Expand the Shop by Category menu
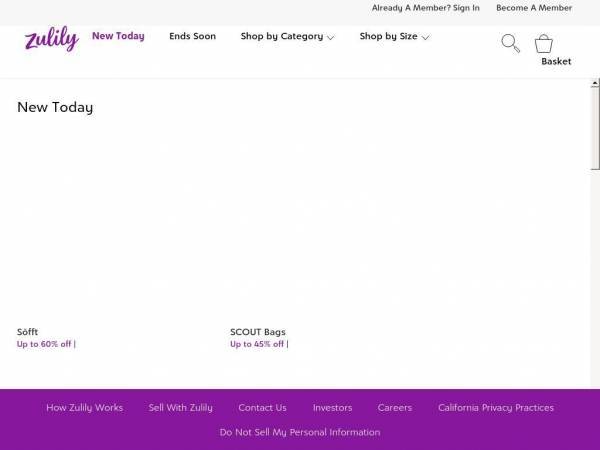The image size is (600, 450). coord(287,36)
